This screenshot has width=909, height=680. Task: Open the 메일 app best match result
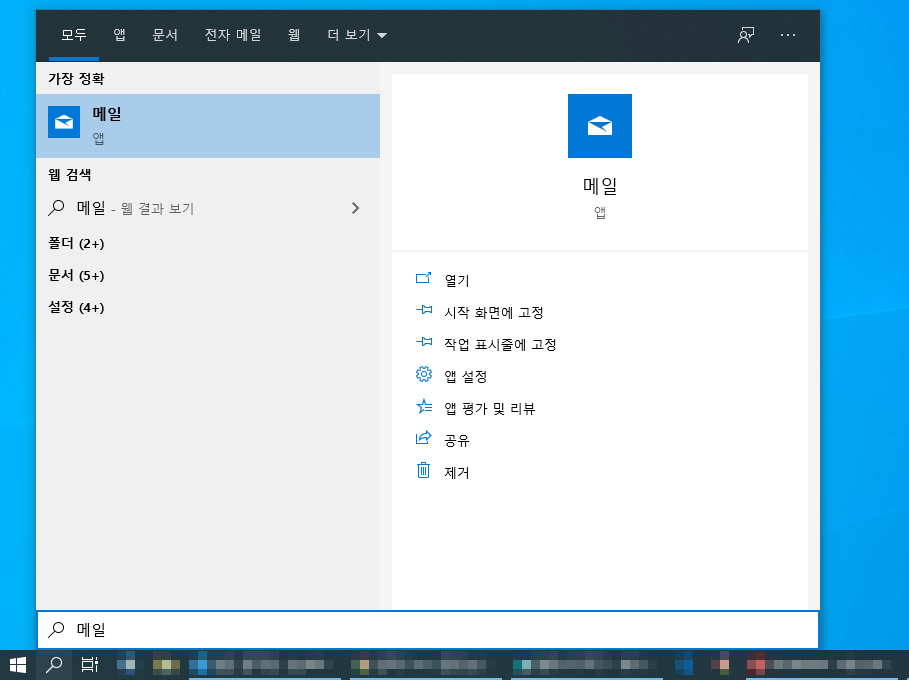[208, 126]
